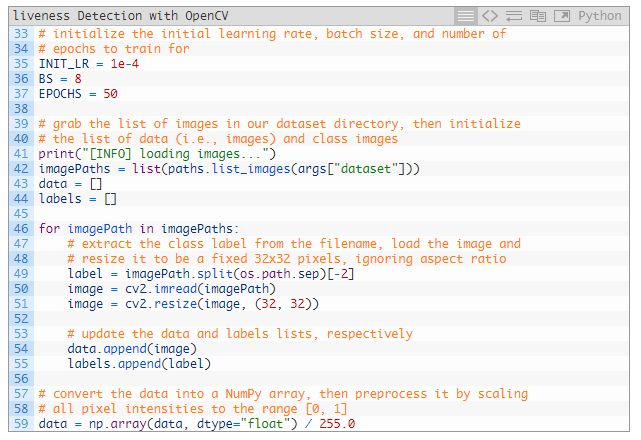Image resolution: width=641 pixels, height=440 pixels.
Task: Click the copy code icon
Action: [538, 16]
